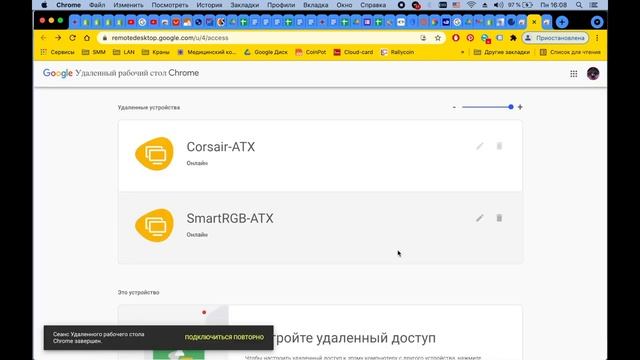Open Spotlight search magnifier
This screenshot has width=640, height=360.
click(579, 5)
